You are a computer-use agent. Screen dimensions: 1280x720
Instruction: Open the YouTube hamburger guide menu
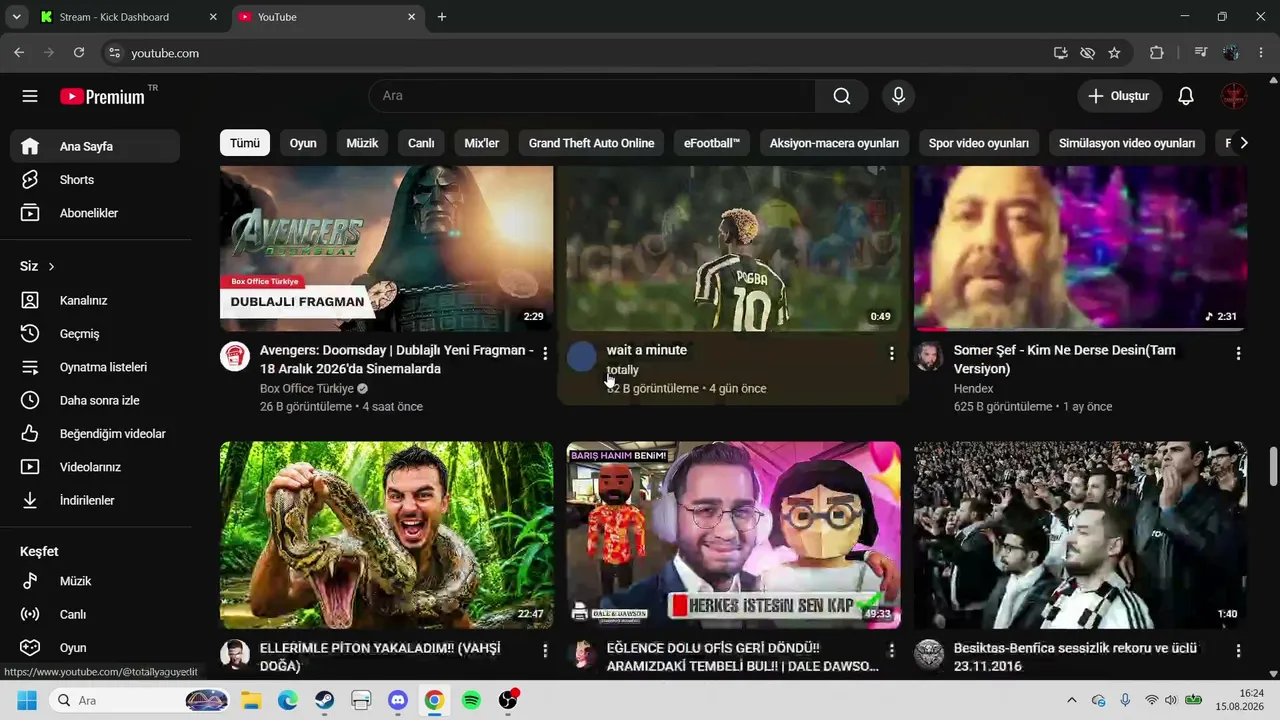click(x=30, y=96)
